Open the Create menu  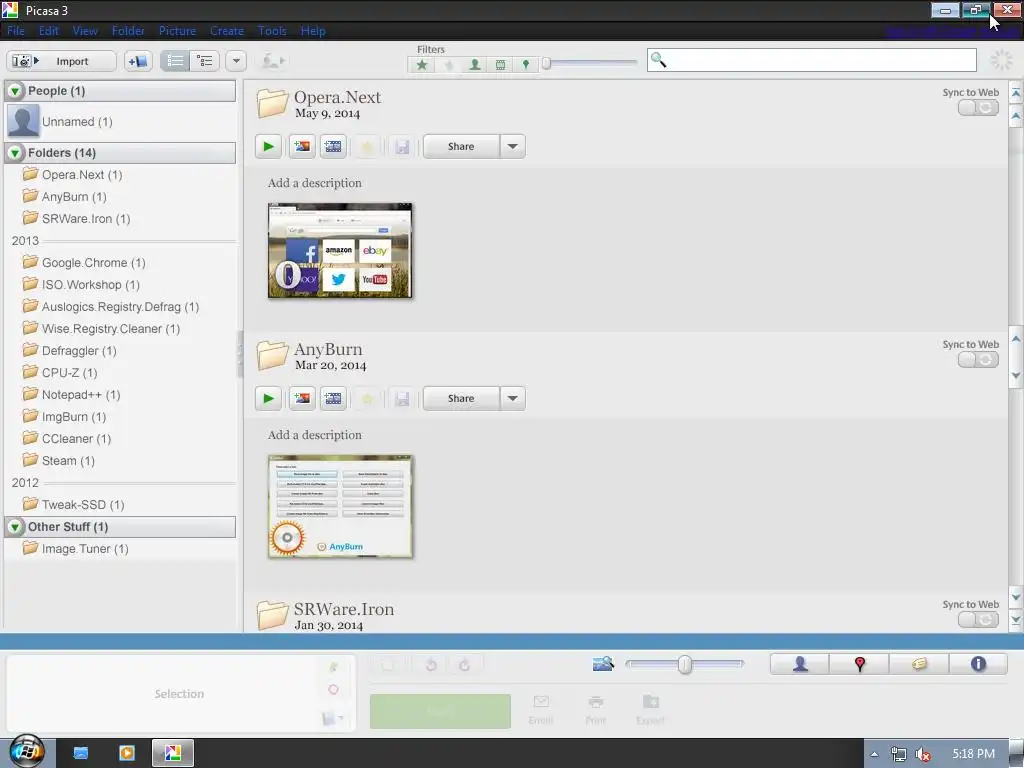coord(227,31)
